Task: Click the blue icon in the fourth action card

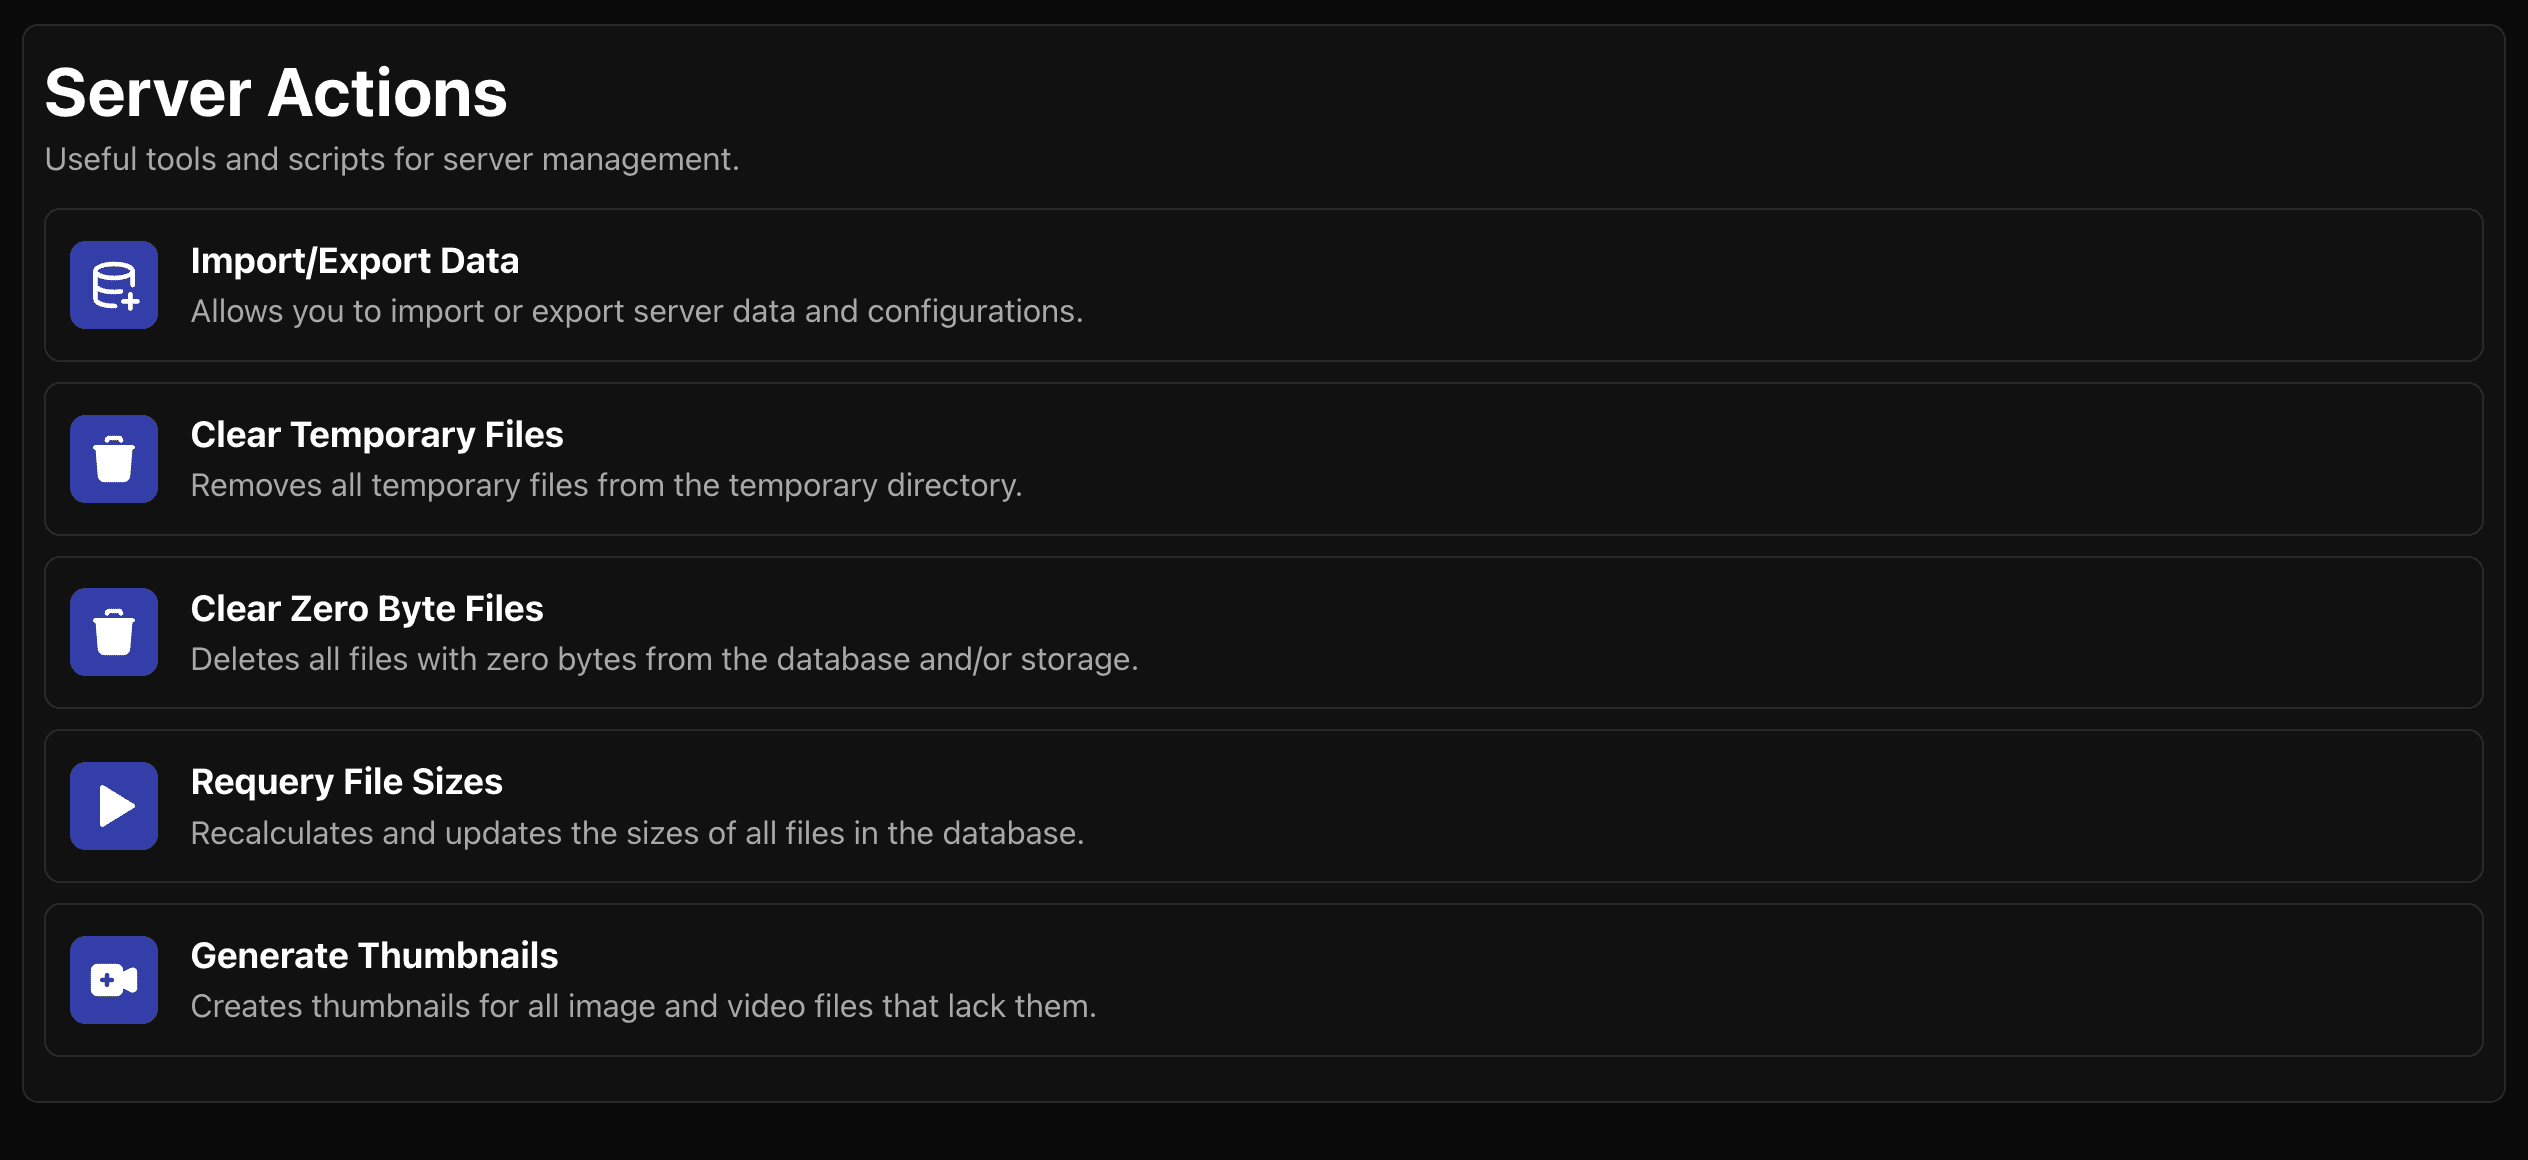Action: (113, 806)
